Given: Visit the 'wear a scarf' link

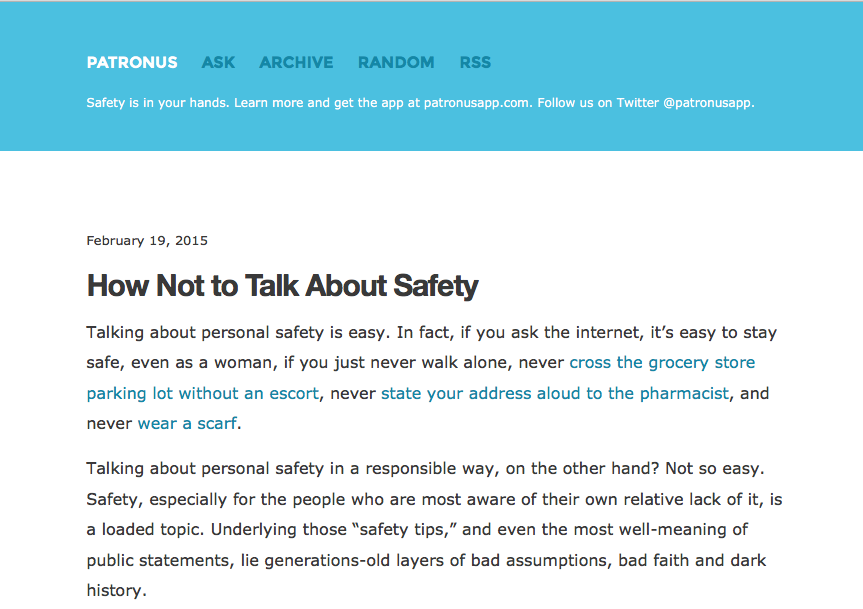Looking at the screenshot, I should [187, 423].
